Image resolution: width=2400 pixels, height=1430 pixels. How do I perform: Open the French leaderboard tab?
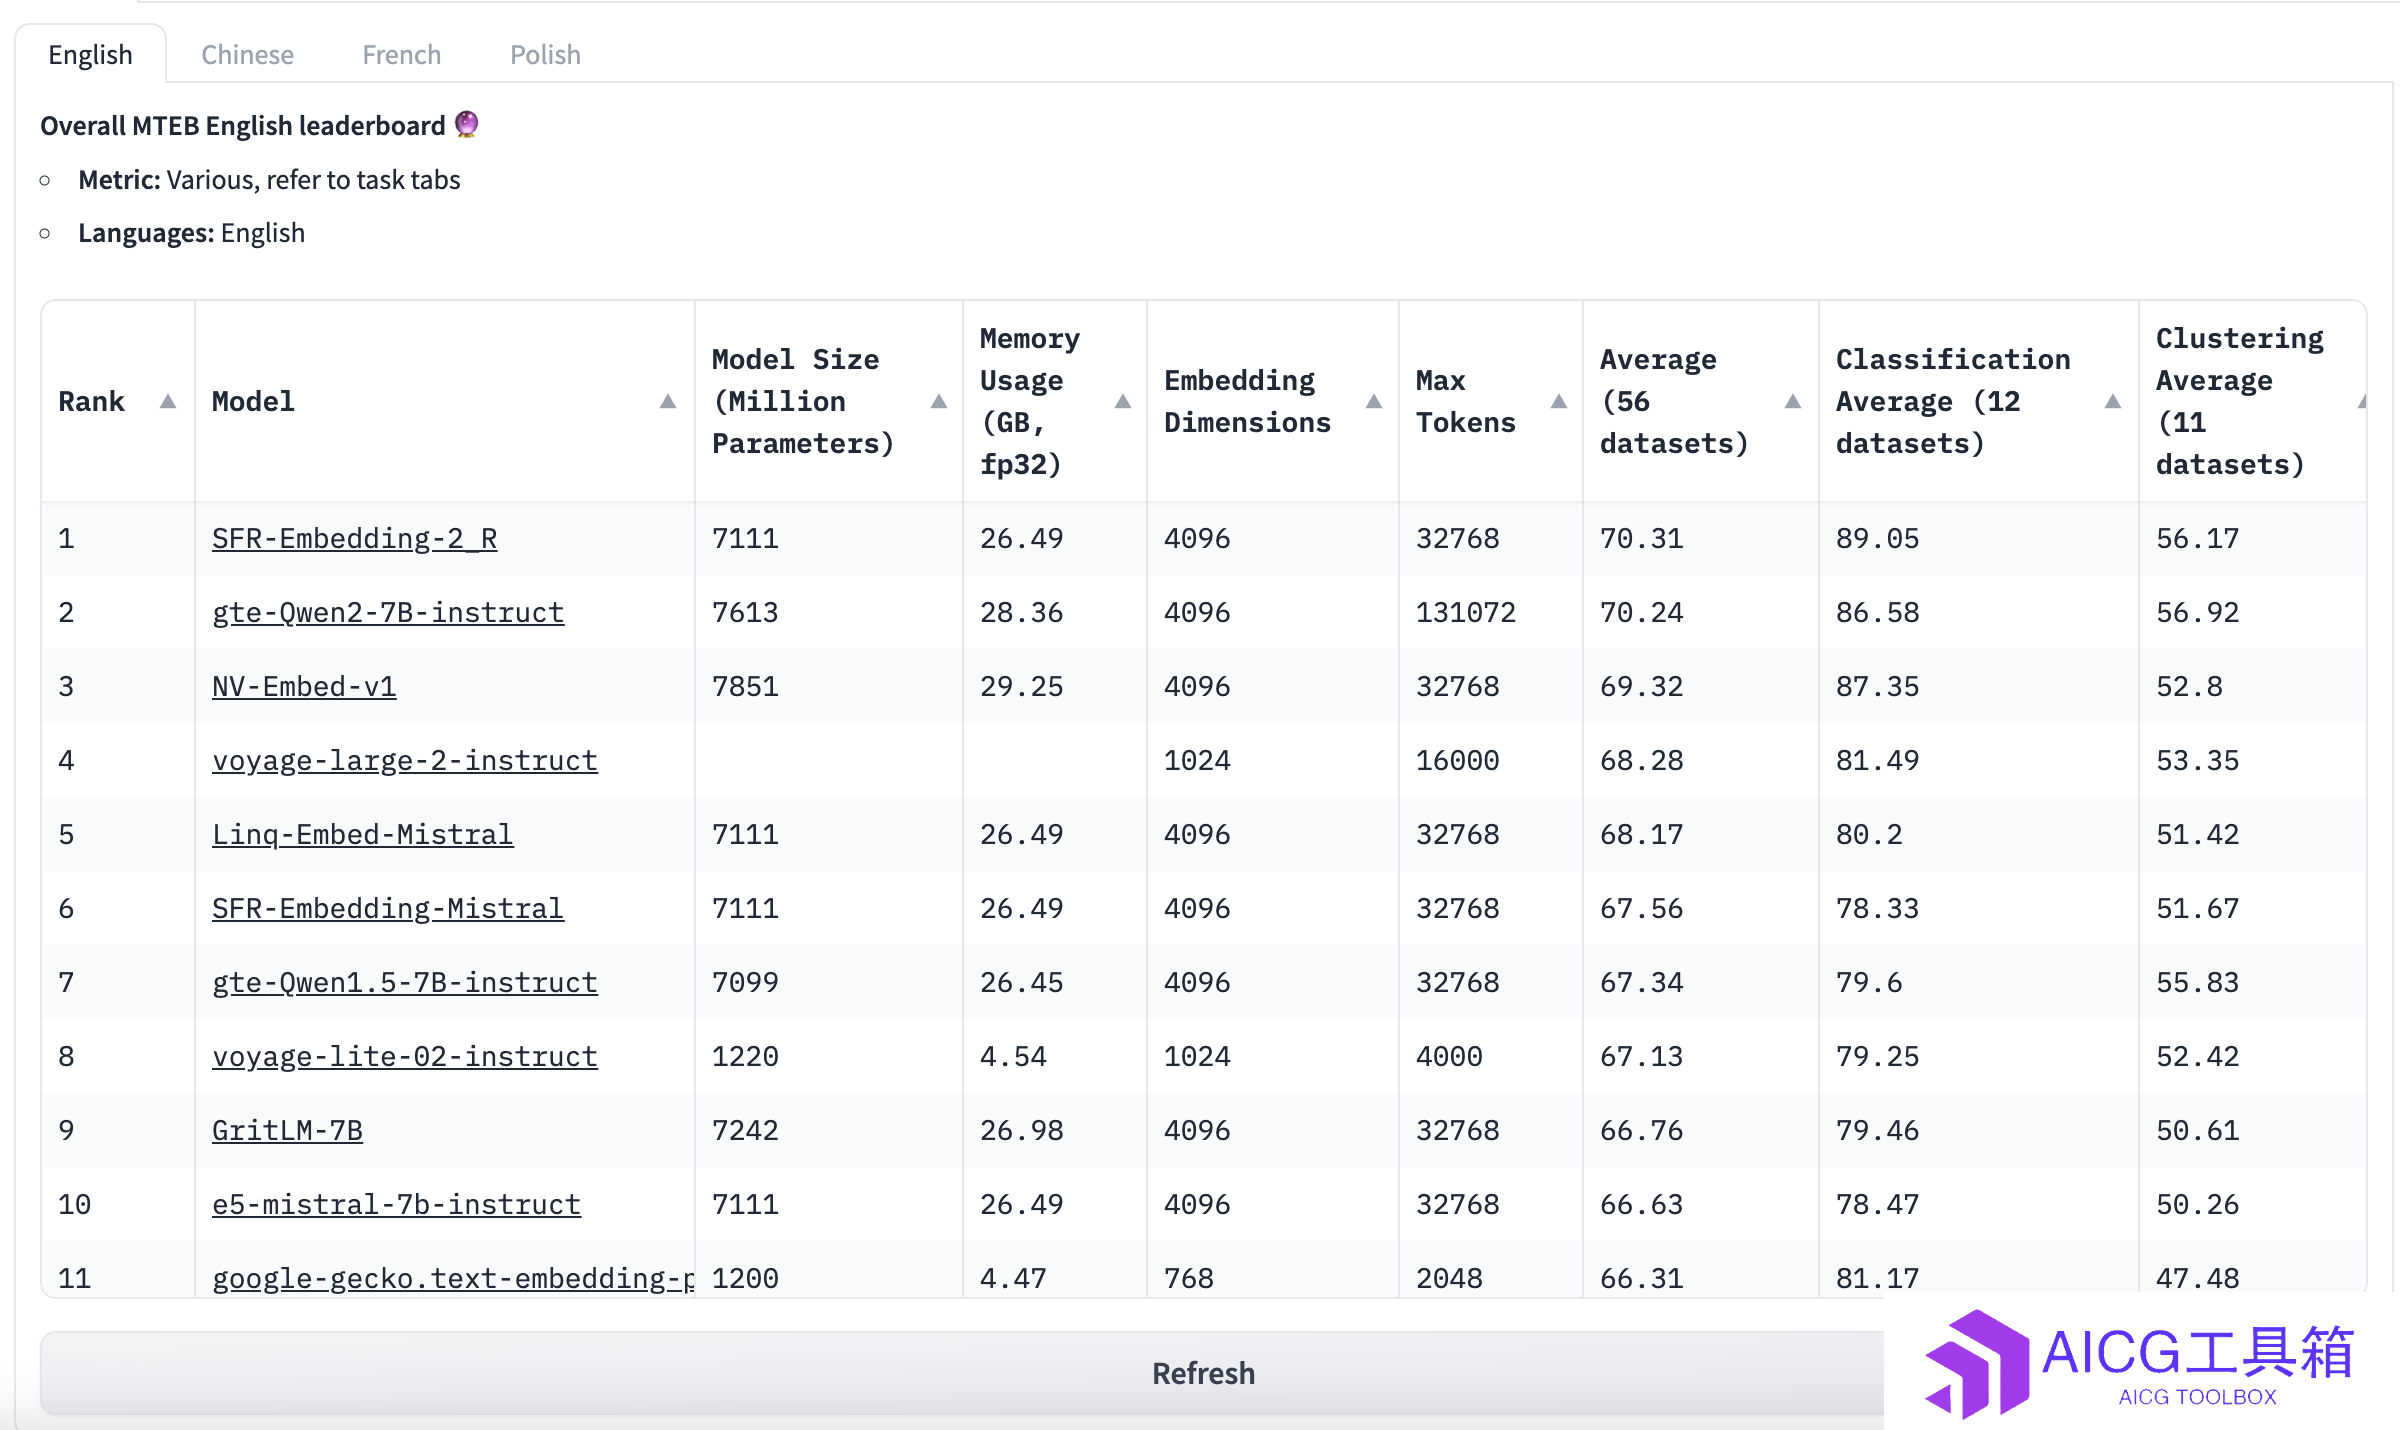[401, 54]
